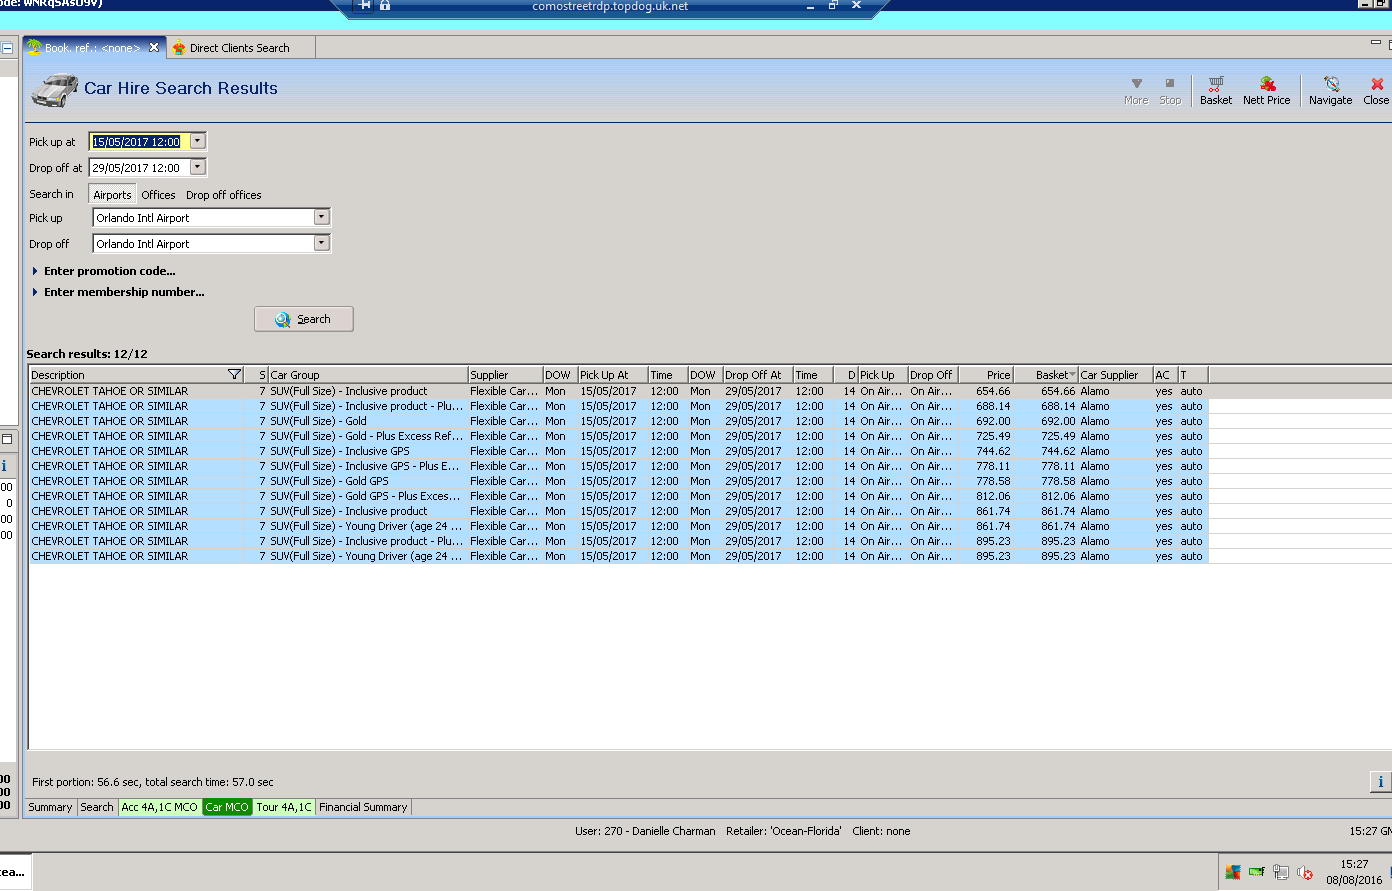Click the Stop toolbar button
The width and height of the screenshot is (1392, 891).
[x=1170, y=89]
